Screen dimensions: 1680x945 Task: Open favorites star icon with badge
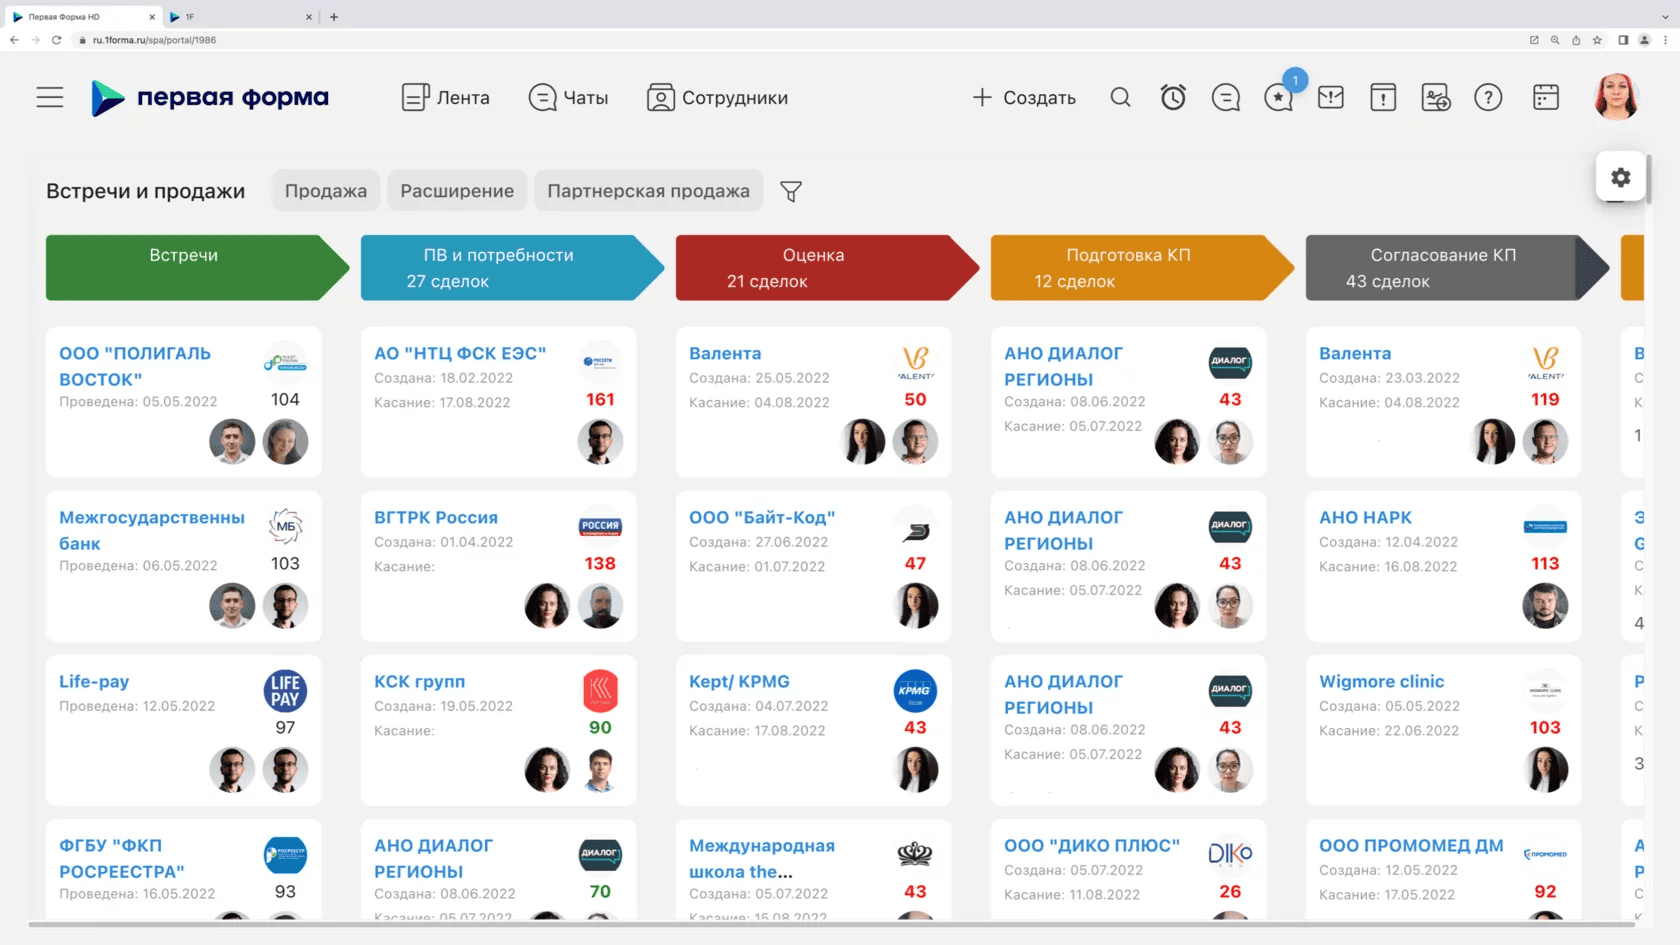1278,97
